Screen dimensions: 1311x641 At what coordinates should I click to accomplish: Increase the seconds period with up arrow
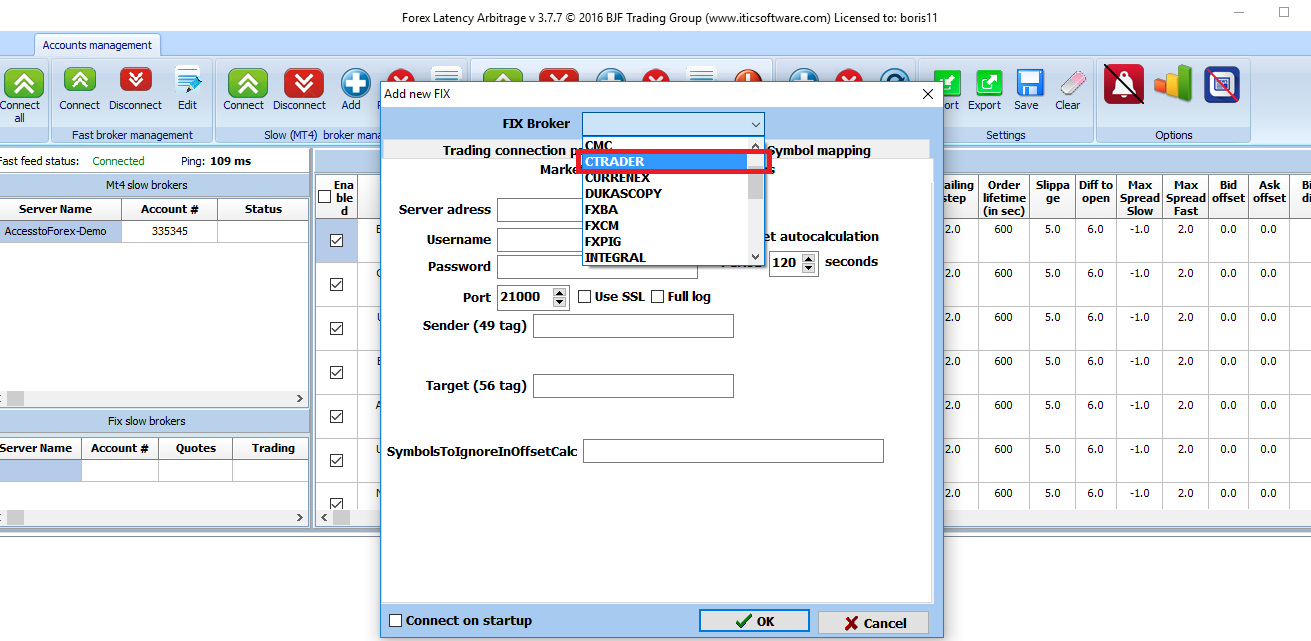point(810,257)
